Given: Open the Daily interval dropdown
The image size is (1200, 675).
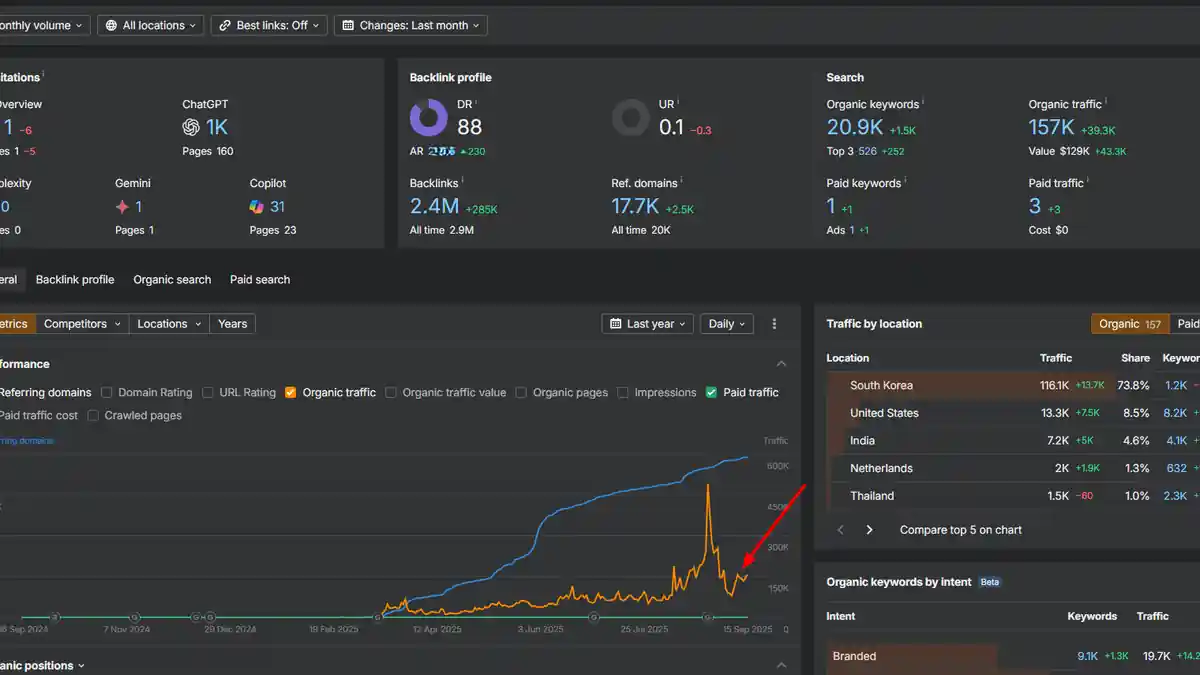Looking at the screenshot, I should pos(728,324).
